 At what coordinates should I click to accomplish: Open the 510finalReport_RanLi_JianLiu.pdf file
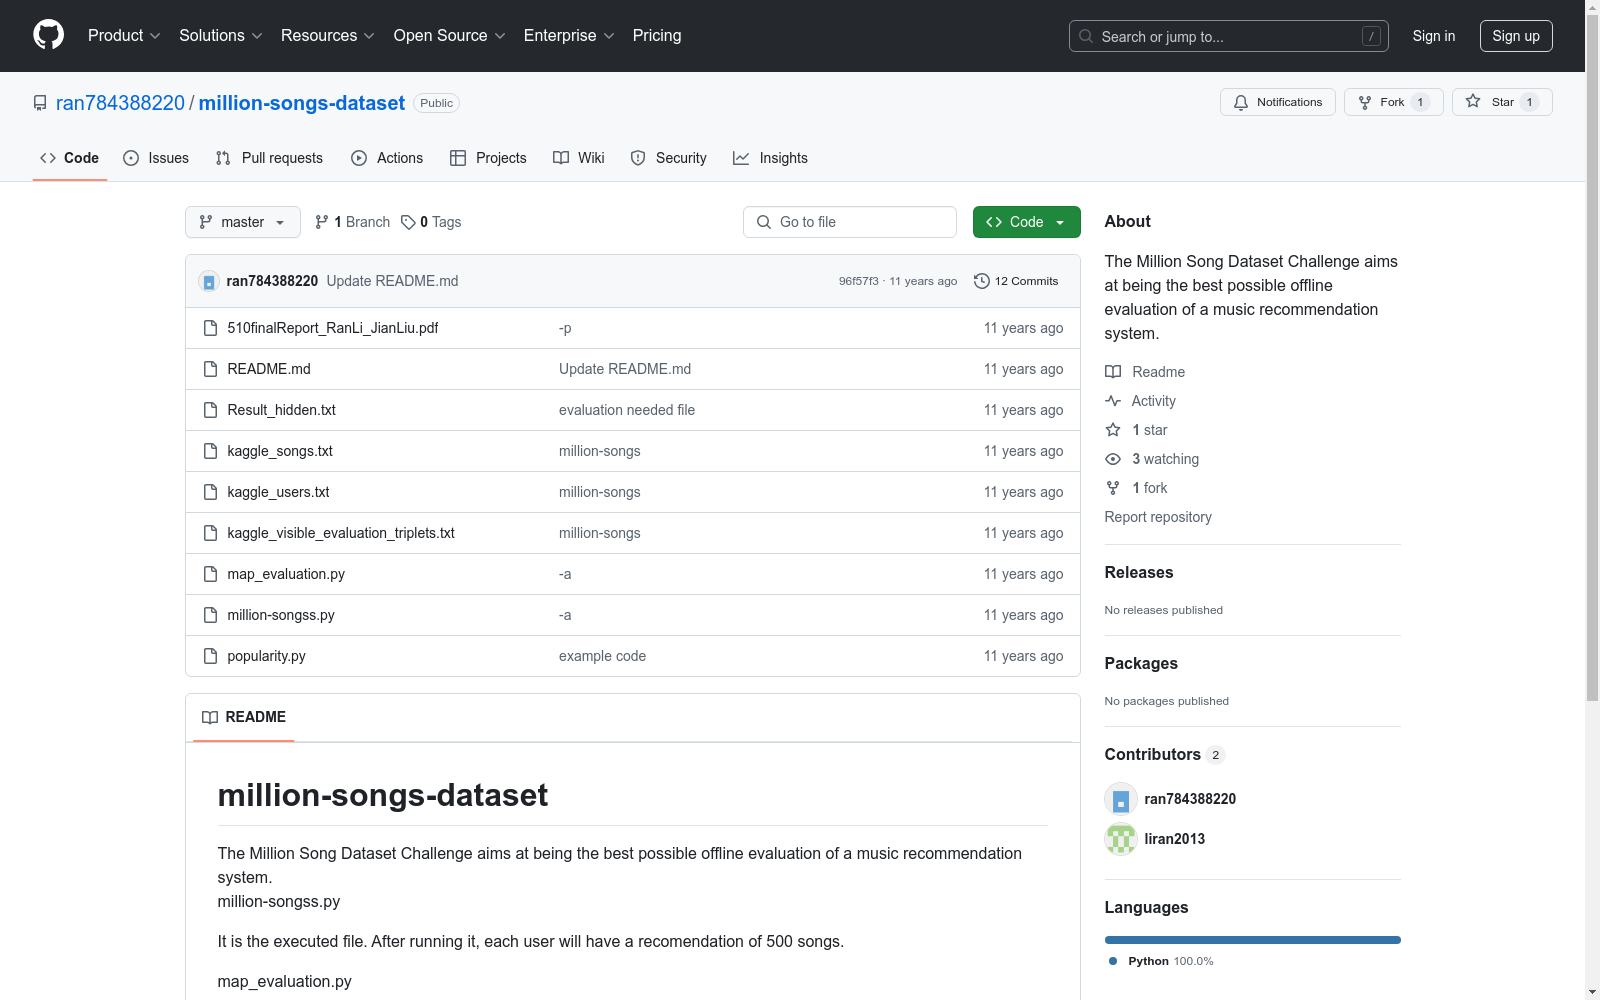tap(332, 328)
